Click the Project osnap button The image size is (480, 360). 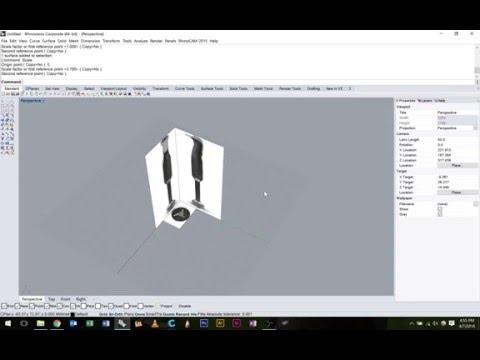[x=166, y=306]
